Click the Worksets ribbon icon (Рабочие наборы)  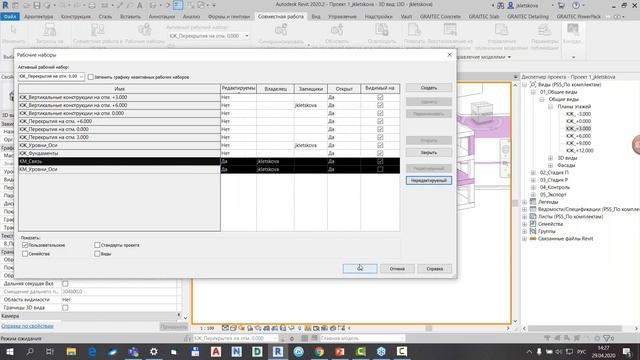point(144,30)
